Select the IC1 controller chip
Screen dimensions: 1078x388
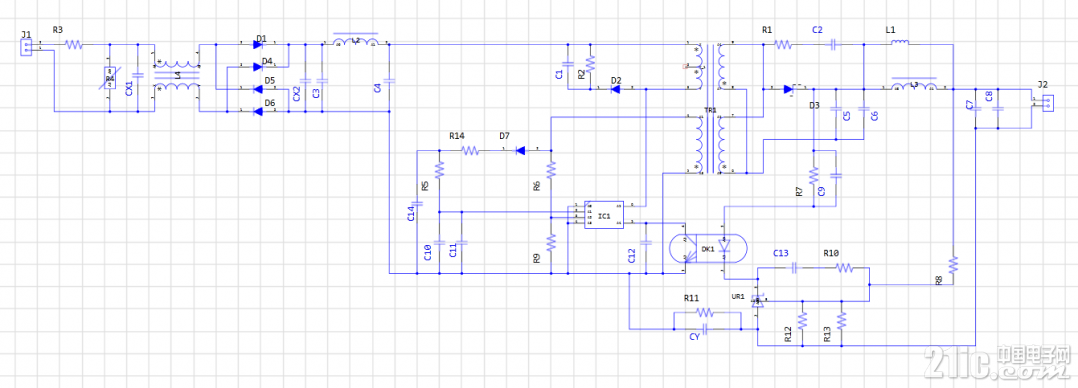click(604, 215)
